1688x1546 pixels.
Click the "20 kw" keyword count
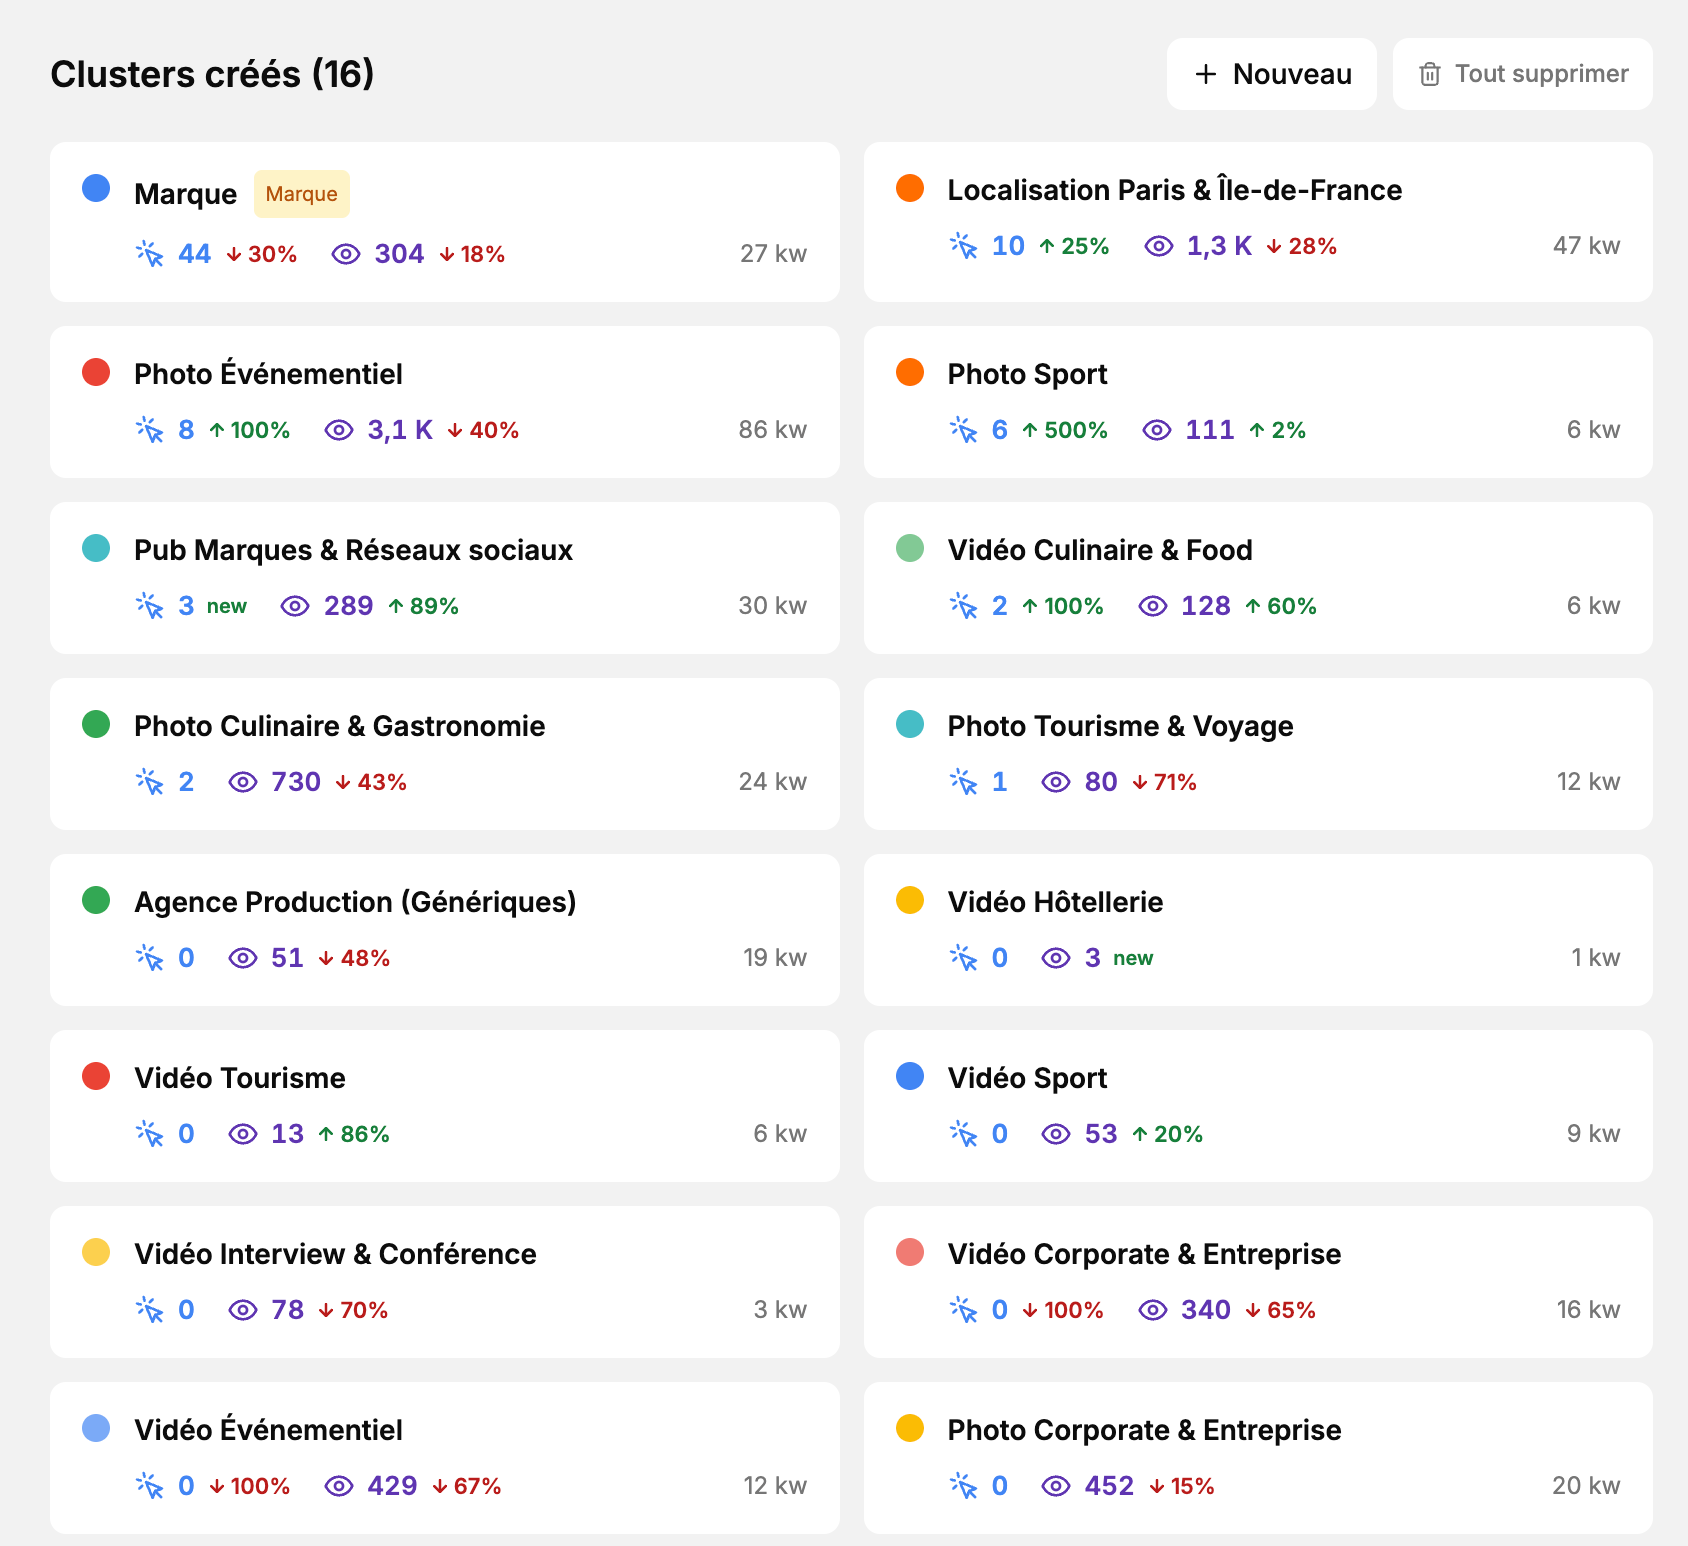1586,1486
